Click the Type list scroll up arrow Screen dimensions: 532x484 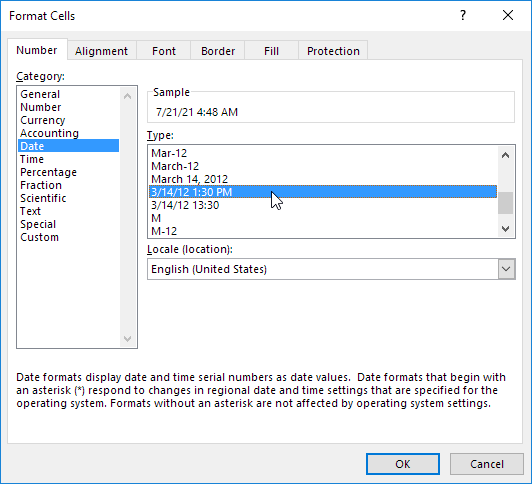pos(505,155)
